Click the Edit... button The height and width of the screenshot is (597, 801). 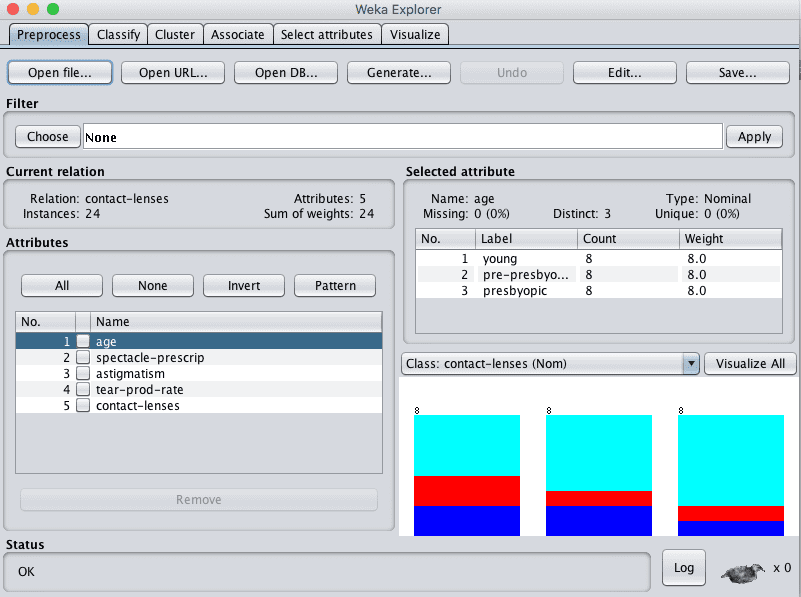click(625, 73)
